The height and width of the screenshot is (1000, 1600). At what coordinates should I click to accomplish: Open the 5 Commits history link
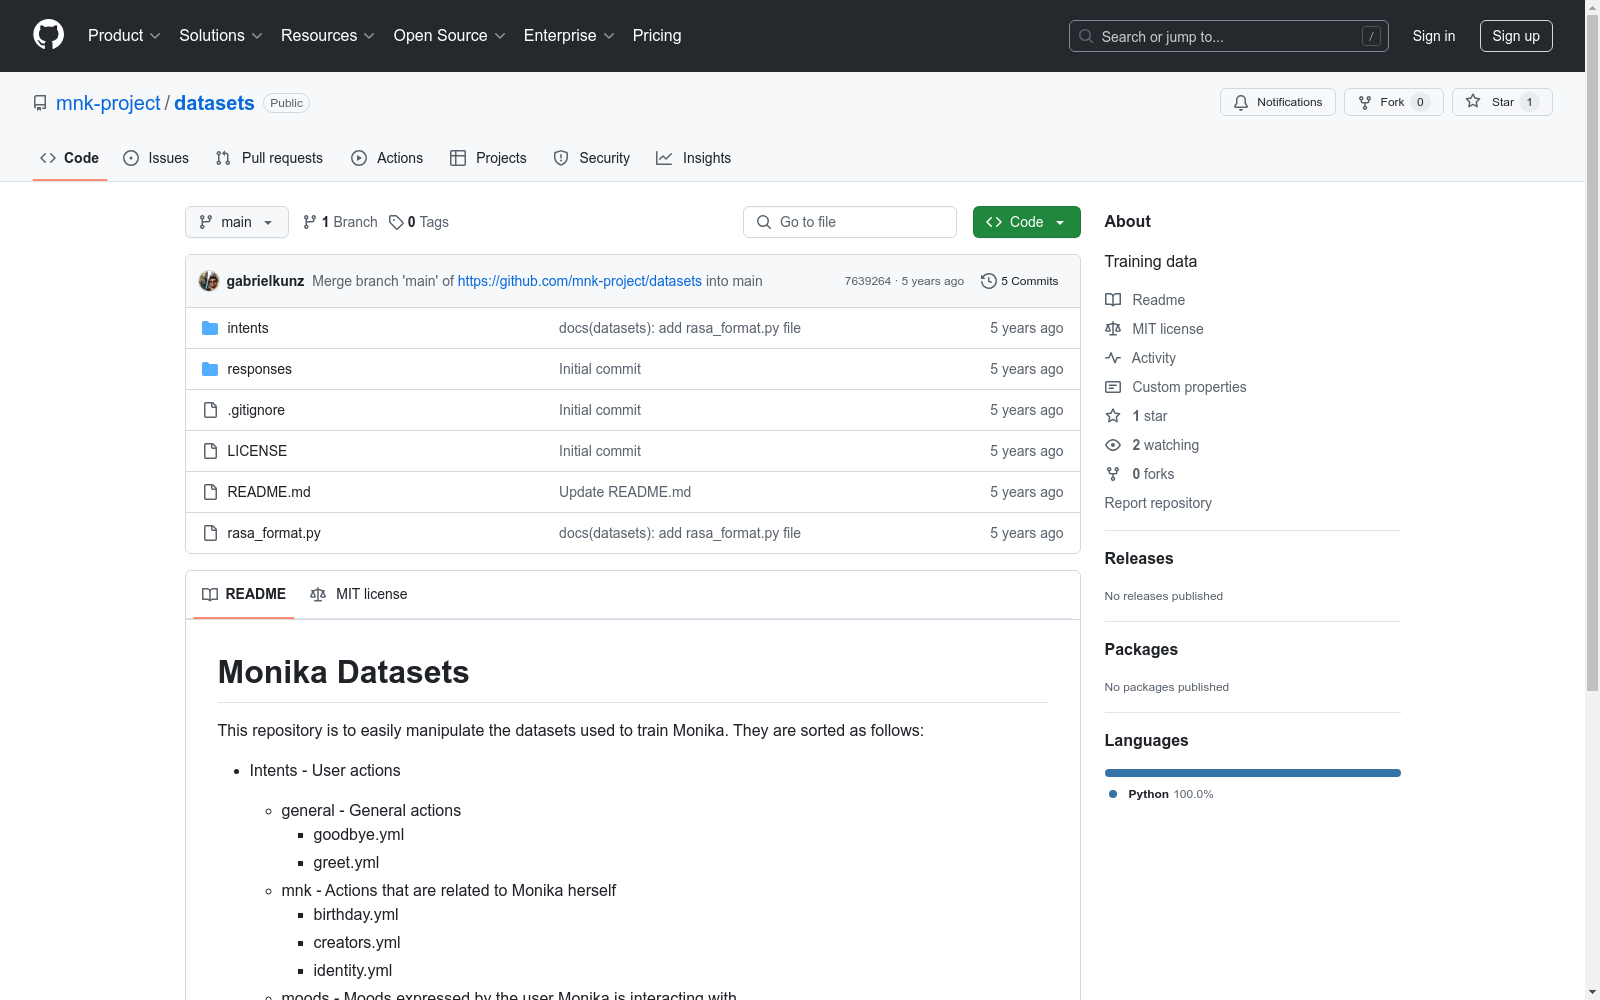click(1020, 281)
